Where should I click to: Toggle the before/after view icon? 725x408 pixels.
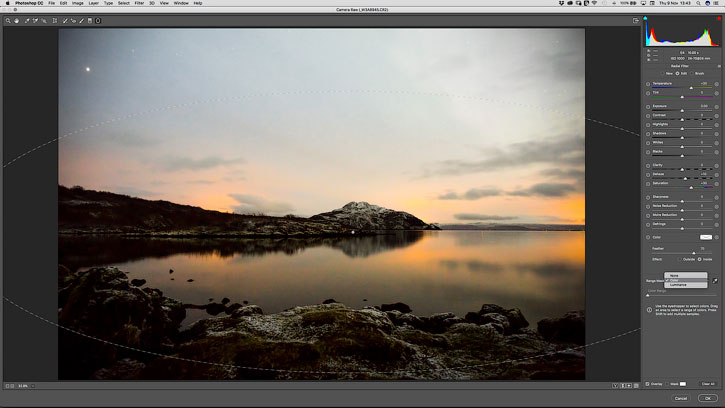click(615, 385)
